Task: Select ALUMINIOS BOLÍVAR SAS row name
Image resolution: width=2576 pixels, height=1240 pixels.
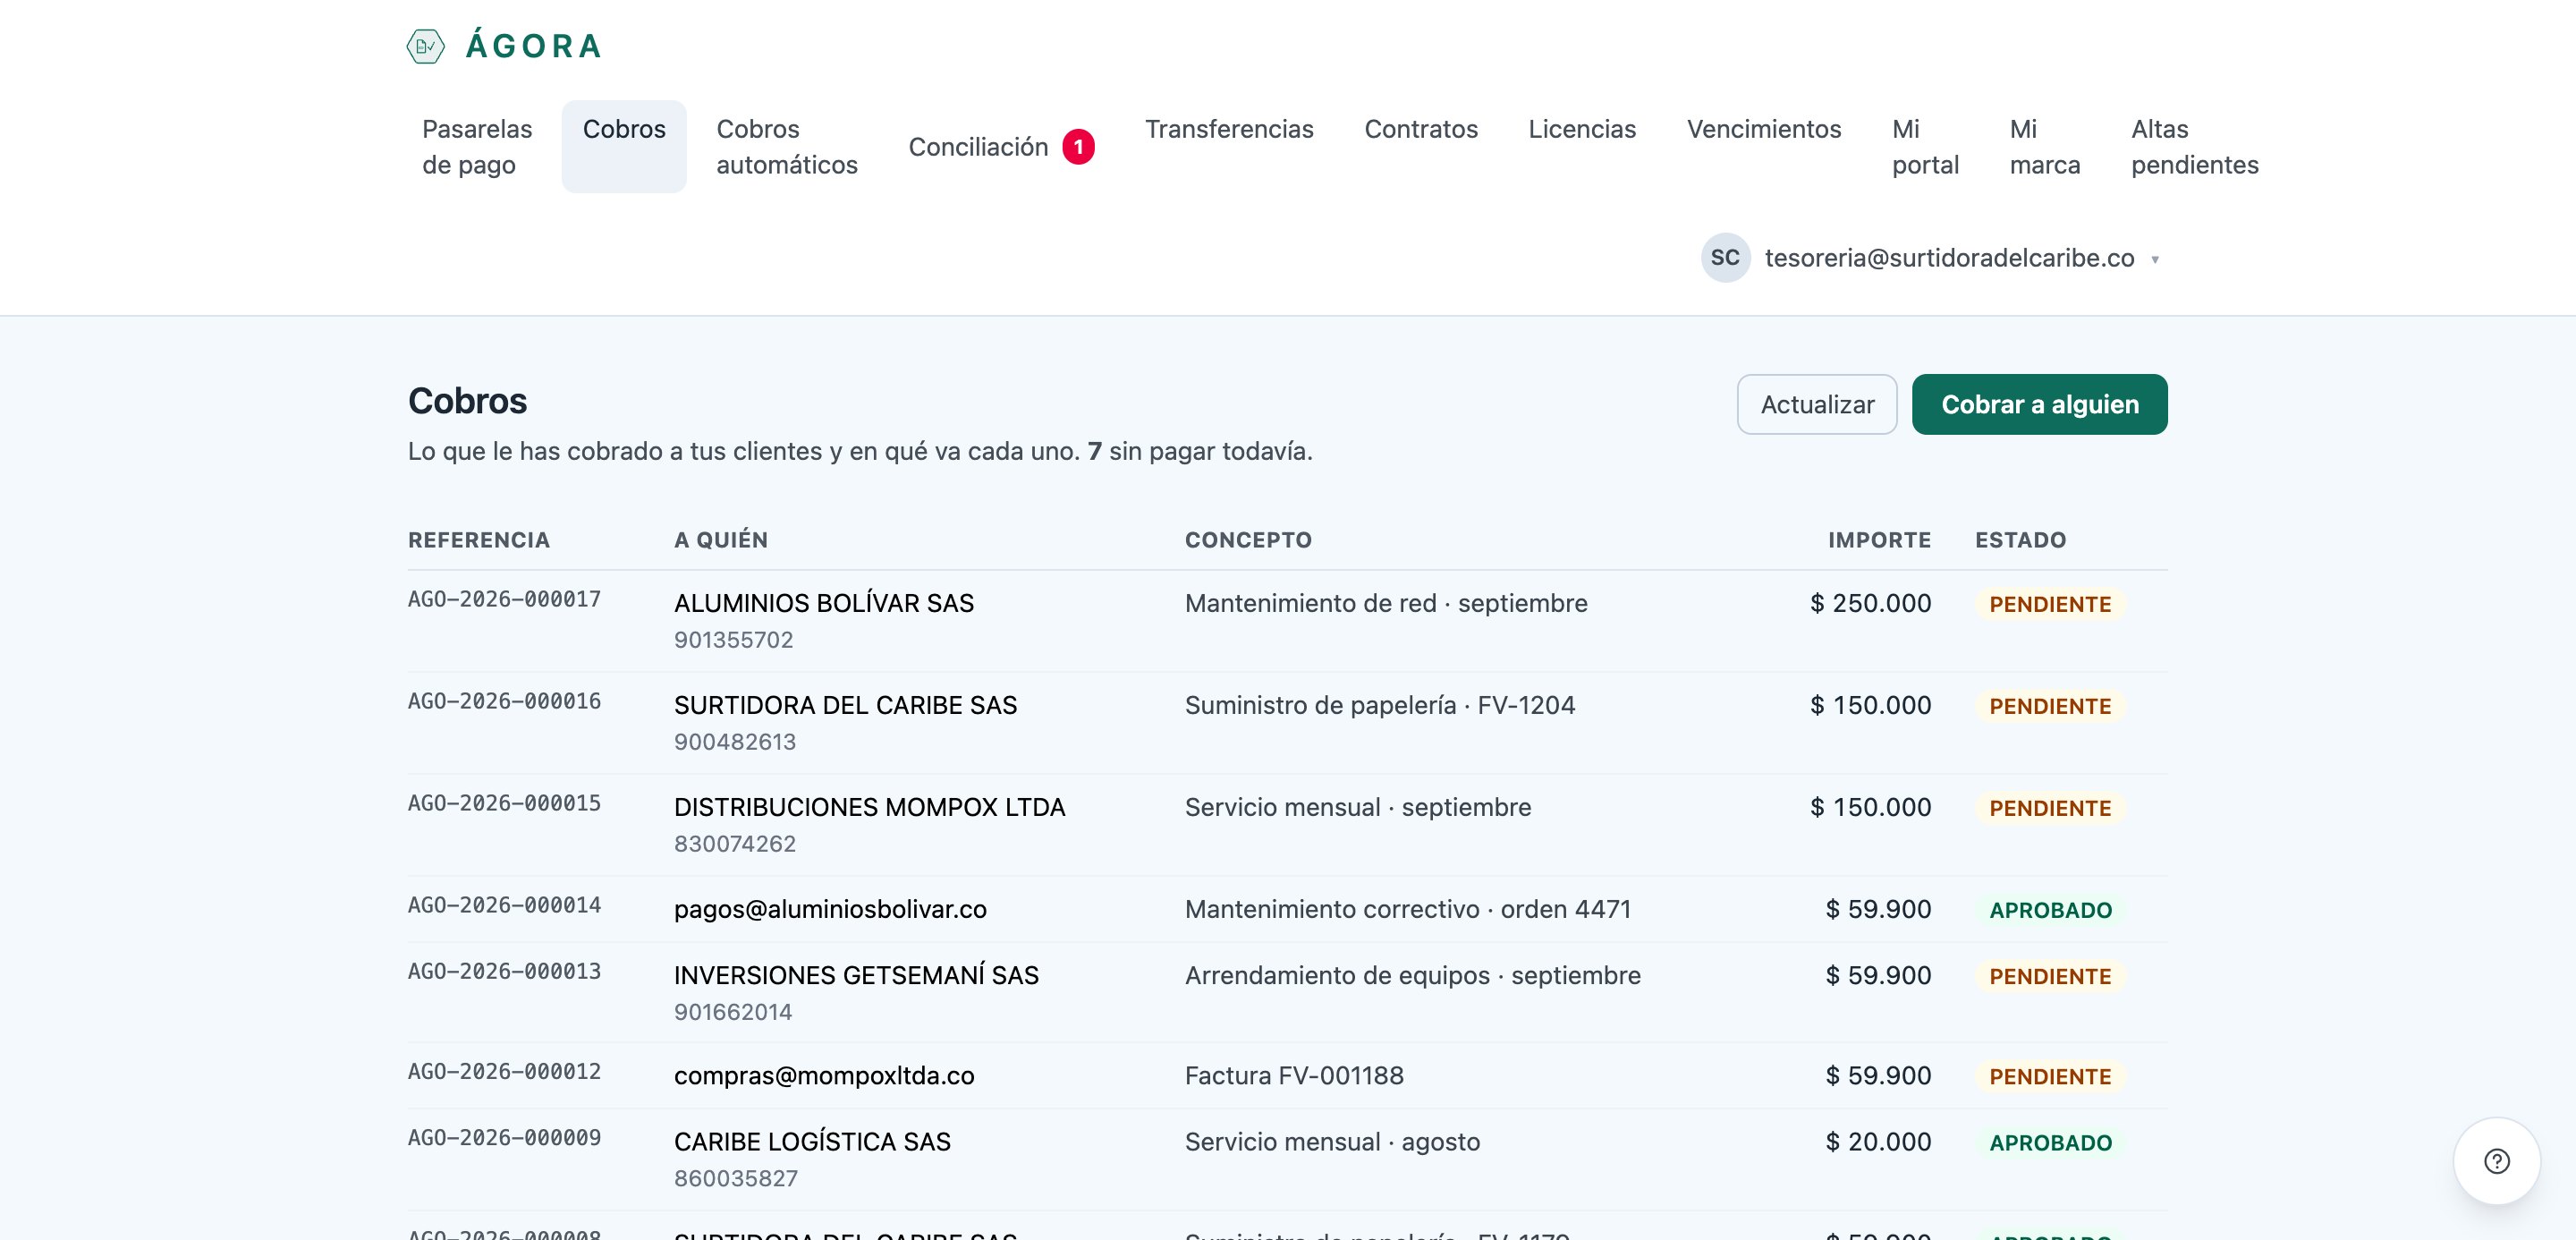Action: (824, 603)
